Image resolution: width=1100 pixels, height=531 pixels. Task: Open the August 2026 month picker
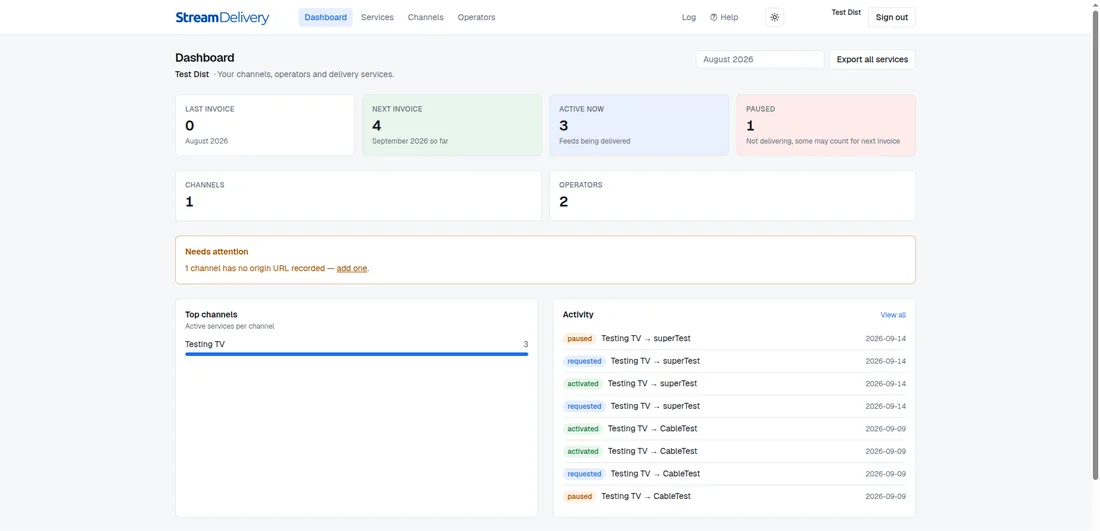(760, 60)
